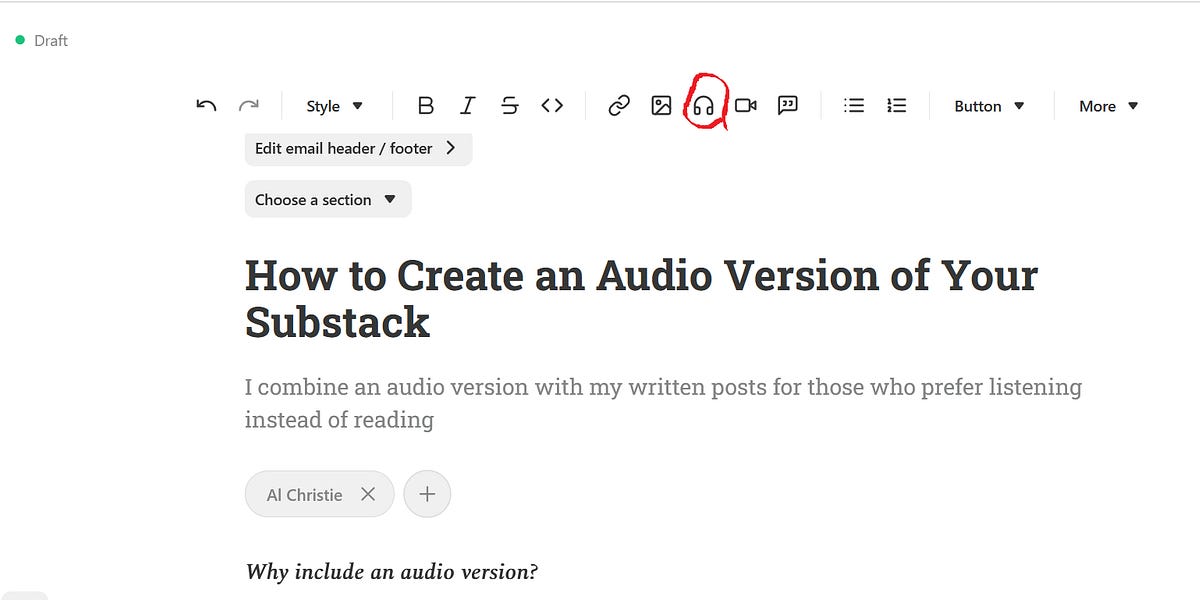Screen dimensions: 1200x600
Task: Select the numbered list option
Action: [896, 105]
